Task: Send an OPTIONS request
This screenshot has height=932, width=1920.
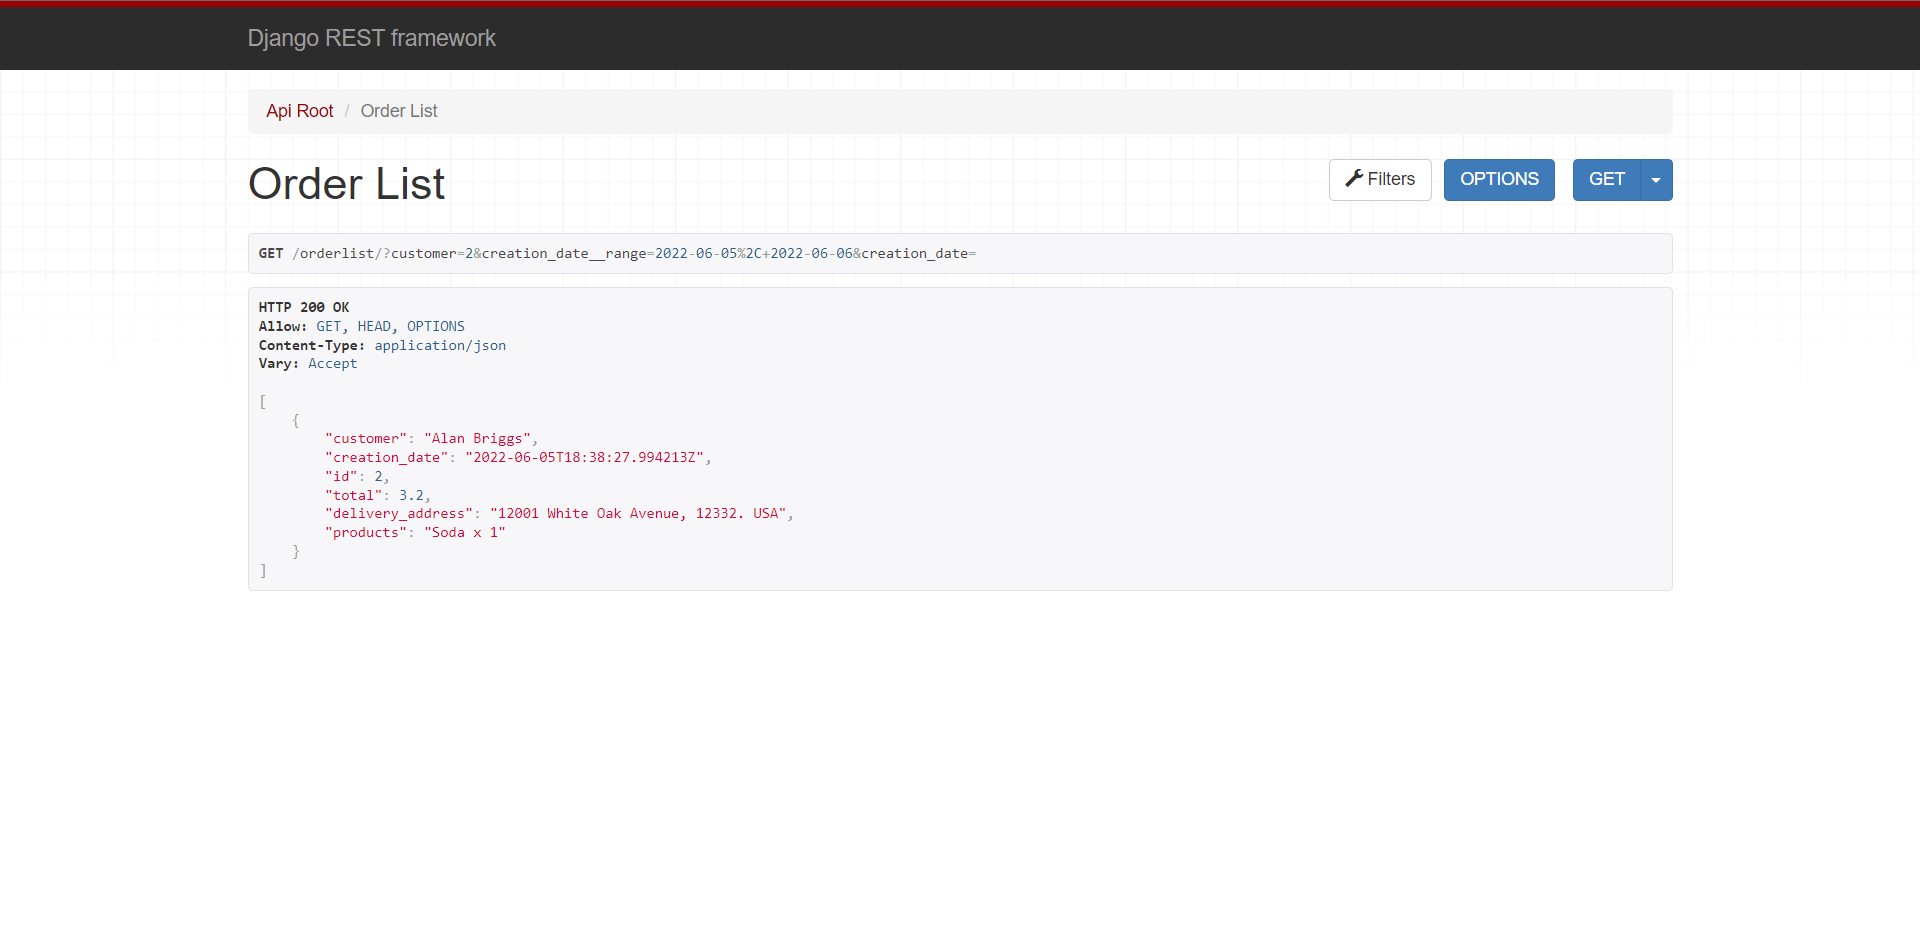Action: (1499, 180)
